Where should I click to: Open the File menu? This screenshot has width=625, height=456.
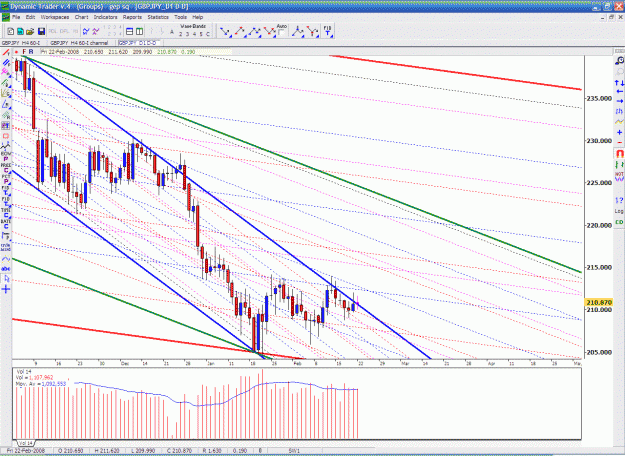click(x=16, y=17)
